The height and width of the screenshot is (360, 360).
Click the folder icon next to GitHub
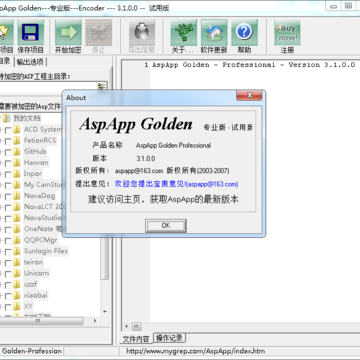click(x=17, y=151)
